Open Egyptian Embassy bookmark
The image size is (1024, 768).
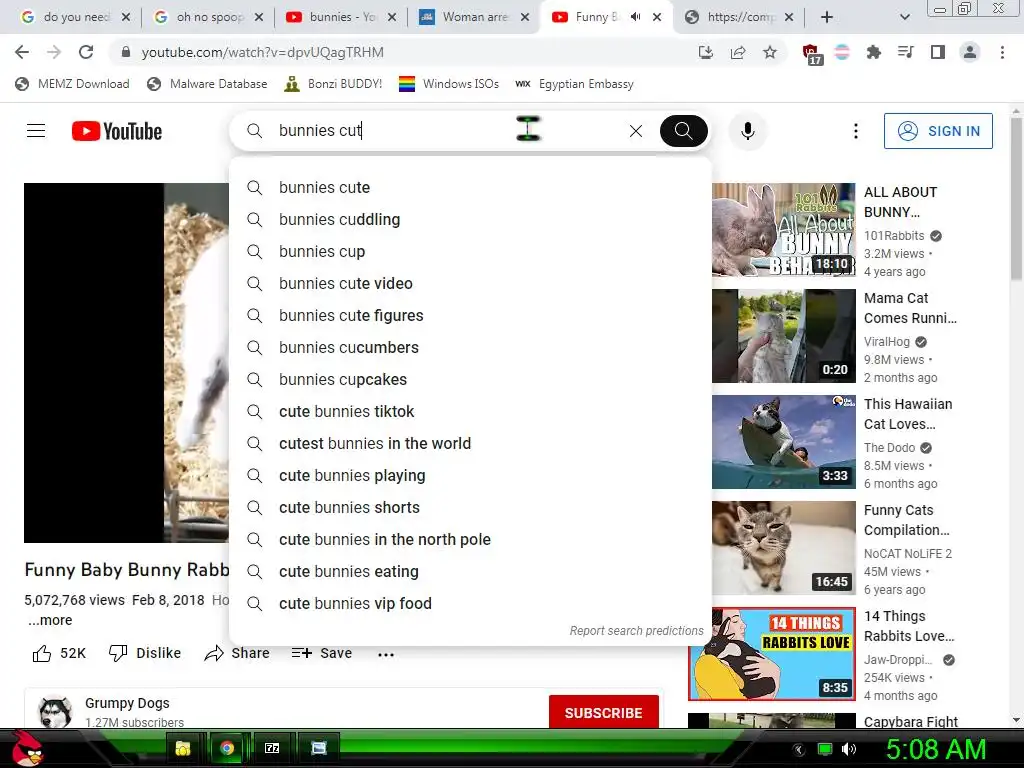(x=575, y=84)
